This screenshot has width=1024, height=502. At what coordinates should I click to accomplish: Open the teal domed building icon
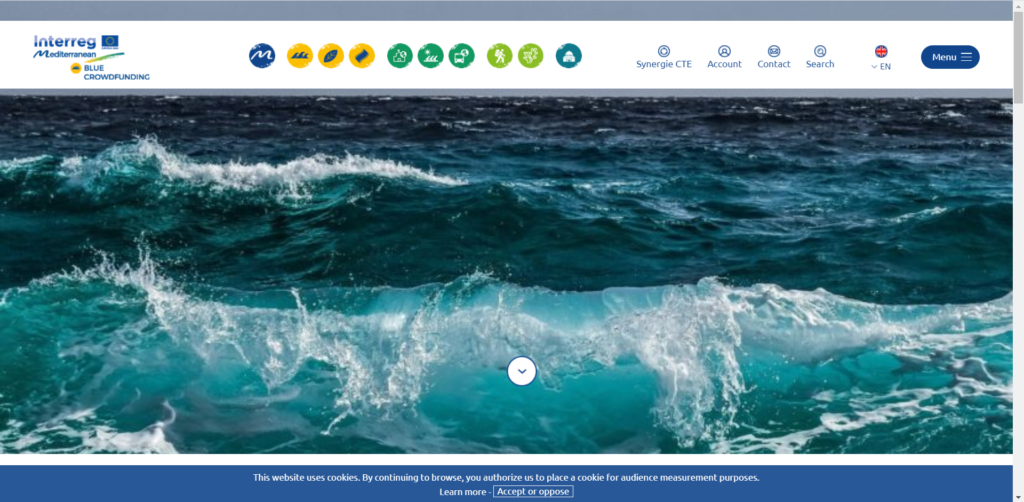pos(569,56)
